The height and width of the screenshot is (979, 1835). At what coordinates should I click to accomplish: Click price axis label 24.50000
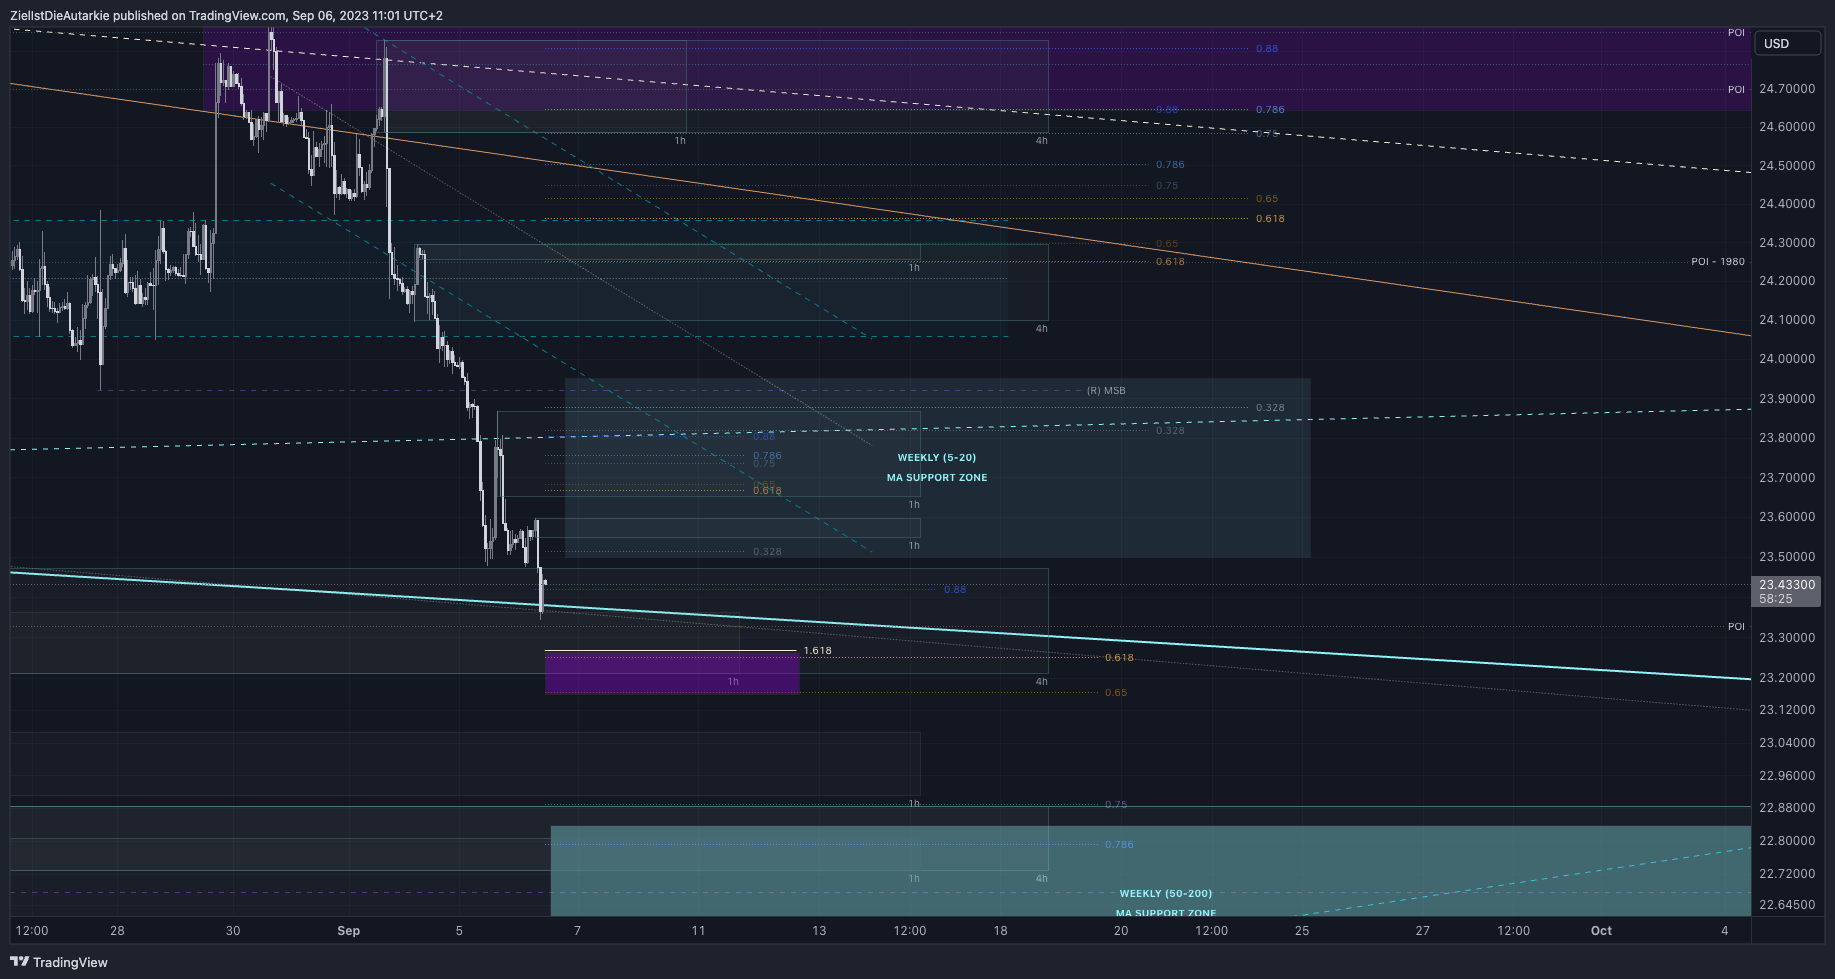click(1787, 166)
